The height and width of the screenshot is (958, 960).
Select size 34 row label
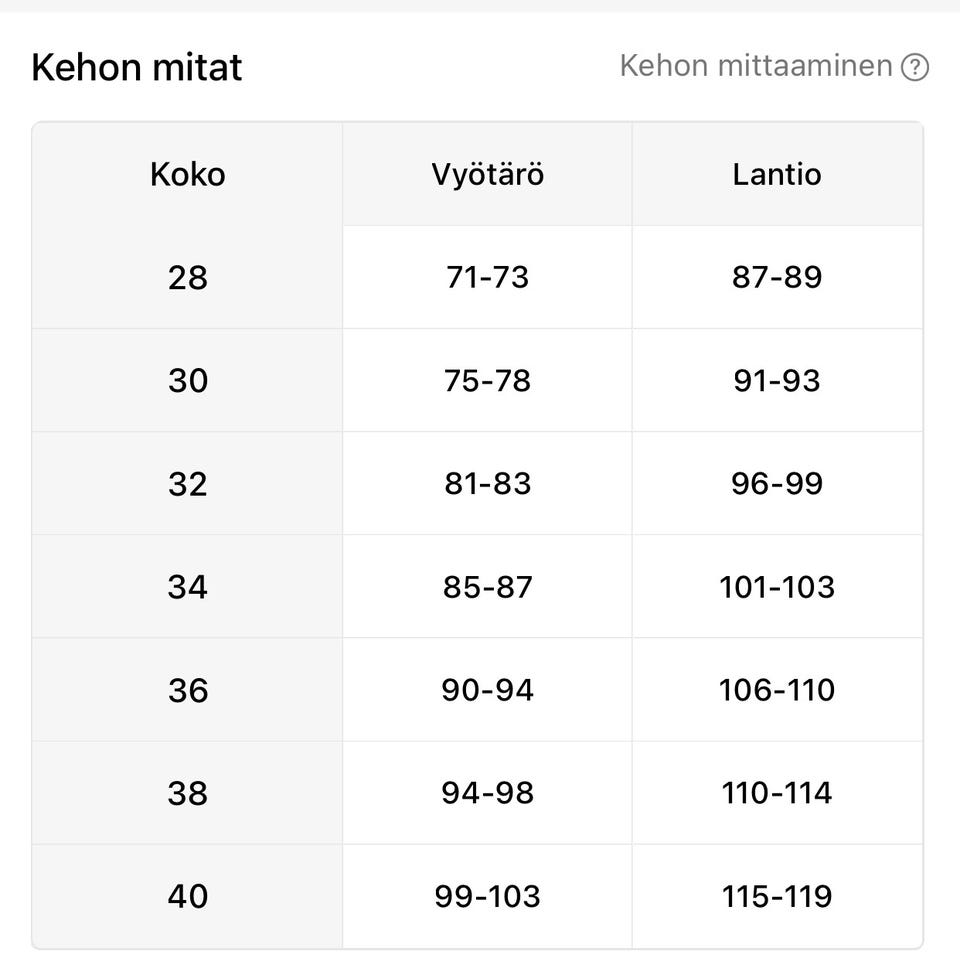pyautogui.click(x=188, y=587)
